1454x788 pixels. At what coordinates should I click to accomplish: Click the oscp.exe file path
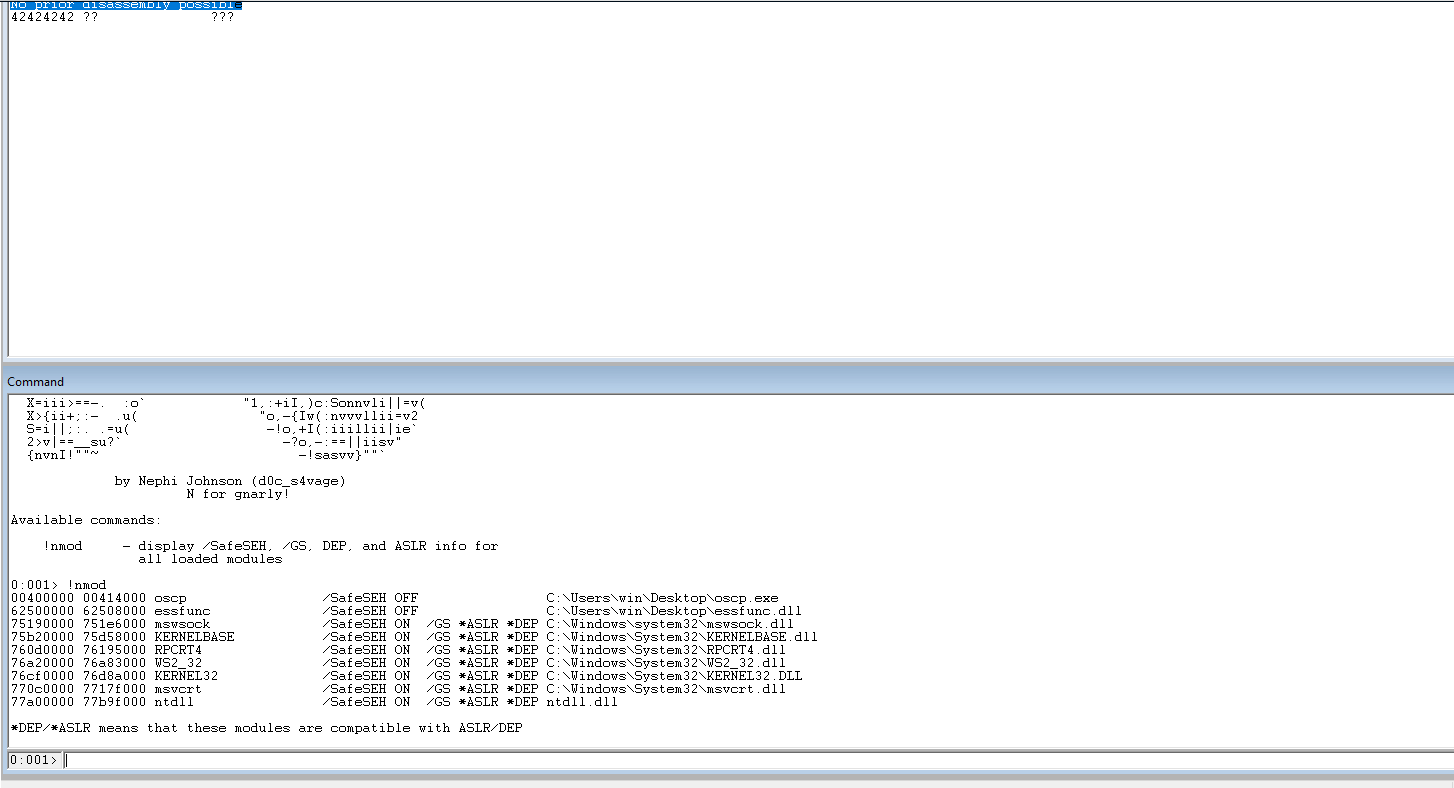[x=661, y=597]
